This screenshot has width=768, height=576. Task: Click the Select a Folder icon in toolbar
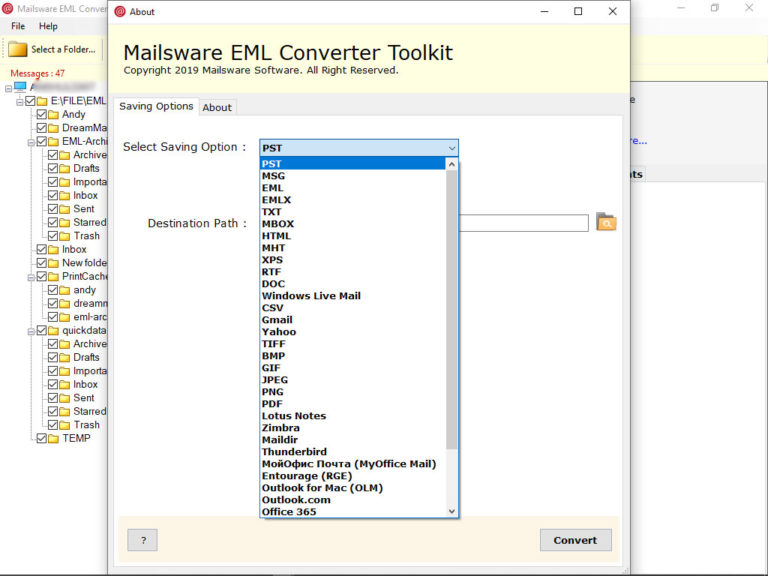click(18, 49)
